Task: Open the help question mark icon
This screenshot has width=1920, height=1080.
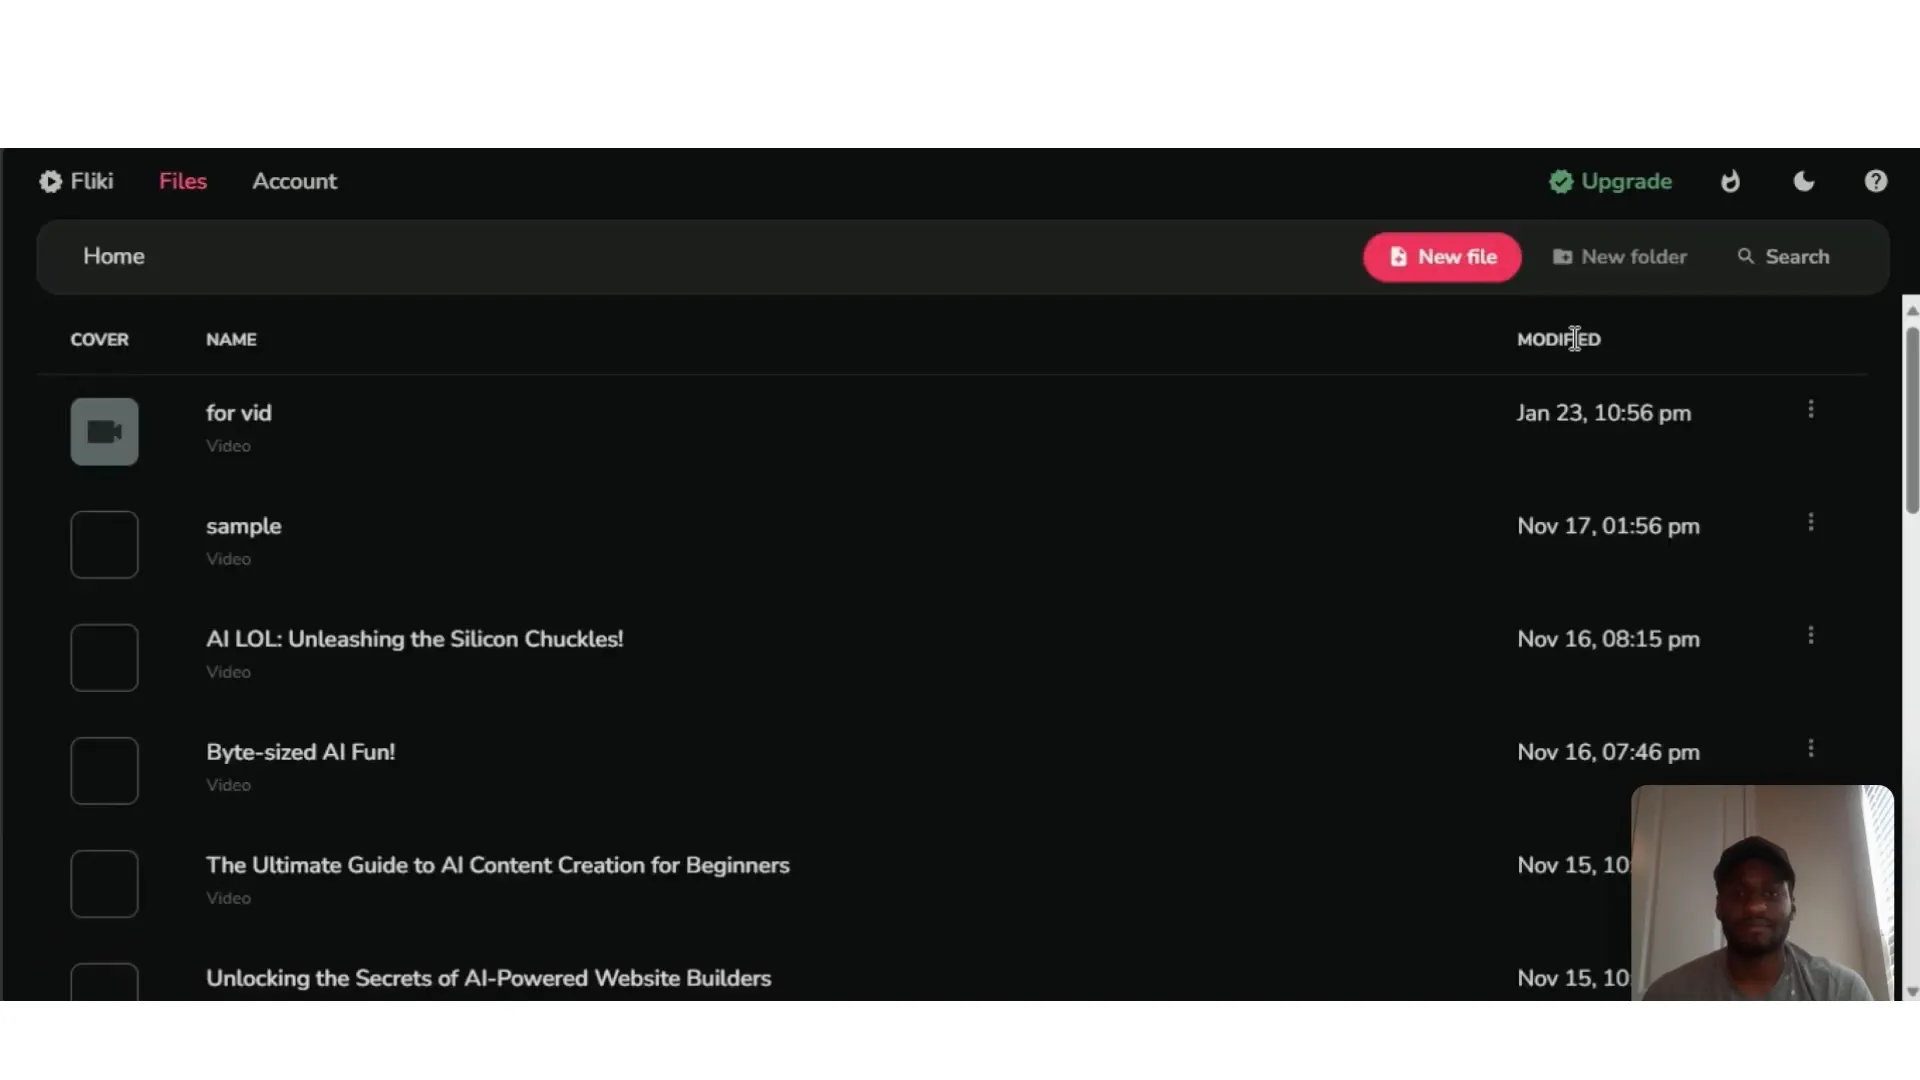Action: pos(1875,181)
